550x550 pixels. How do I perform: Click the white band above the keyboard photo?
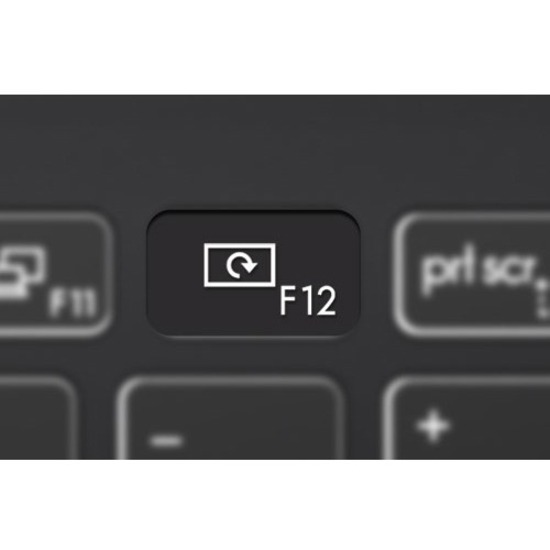pos(275,47)
